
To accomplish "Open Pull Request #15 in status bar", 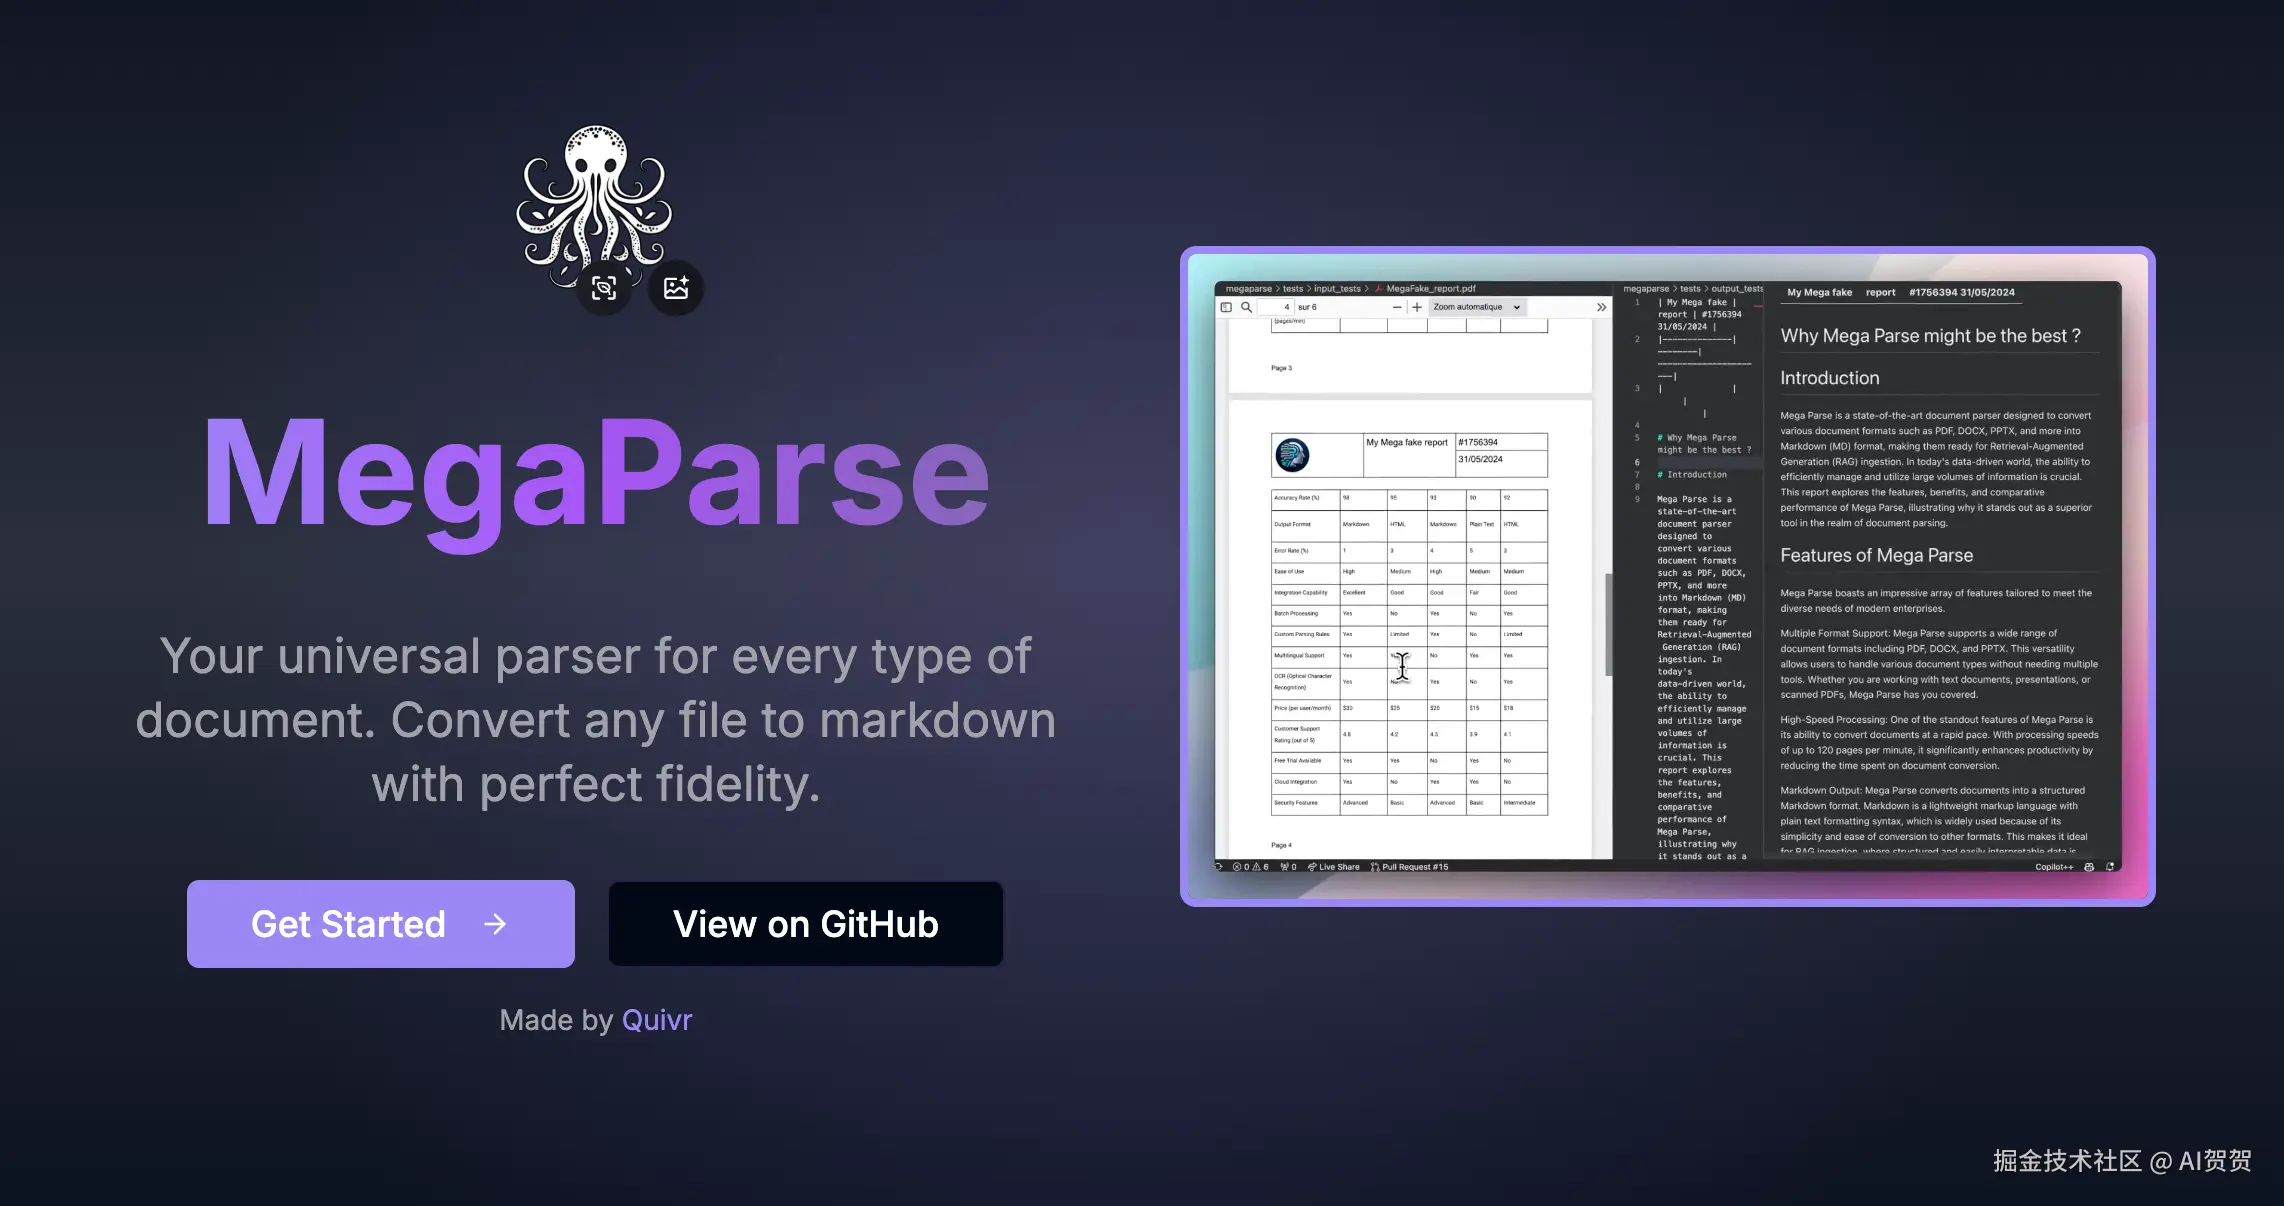I will [1410, 867].
